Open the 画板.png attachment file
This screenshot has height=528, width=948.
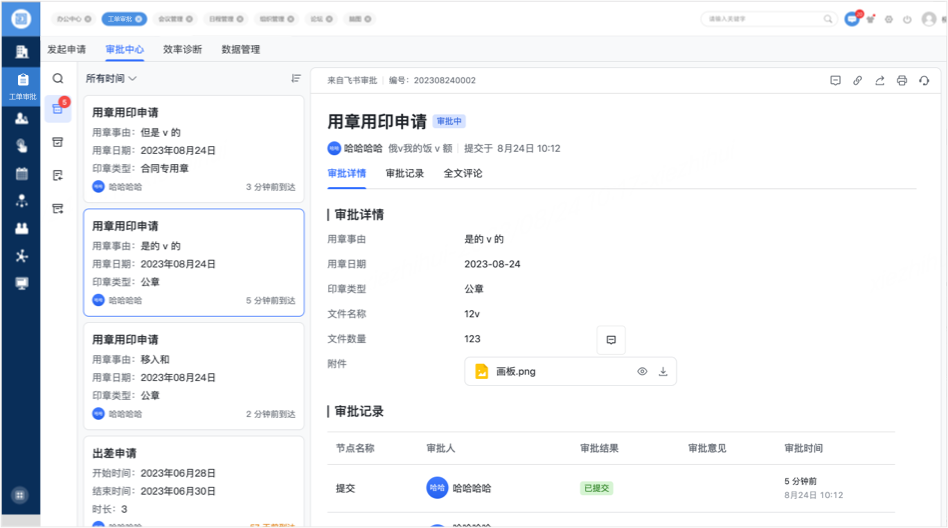coord(516,372)
